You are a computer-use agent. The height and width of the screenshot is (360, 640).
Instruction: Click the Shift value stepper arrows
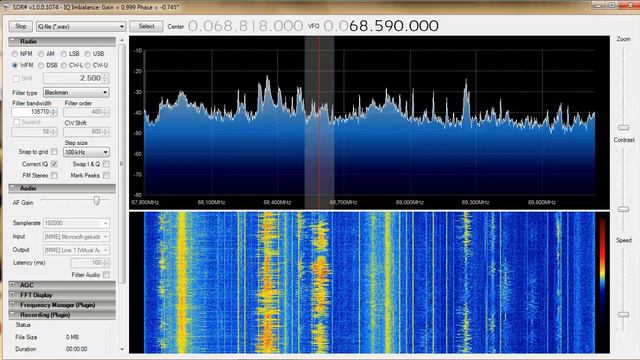pos(106,78)
